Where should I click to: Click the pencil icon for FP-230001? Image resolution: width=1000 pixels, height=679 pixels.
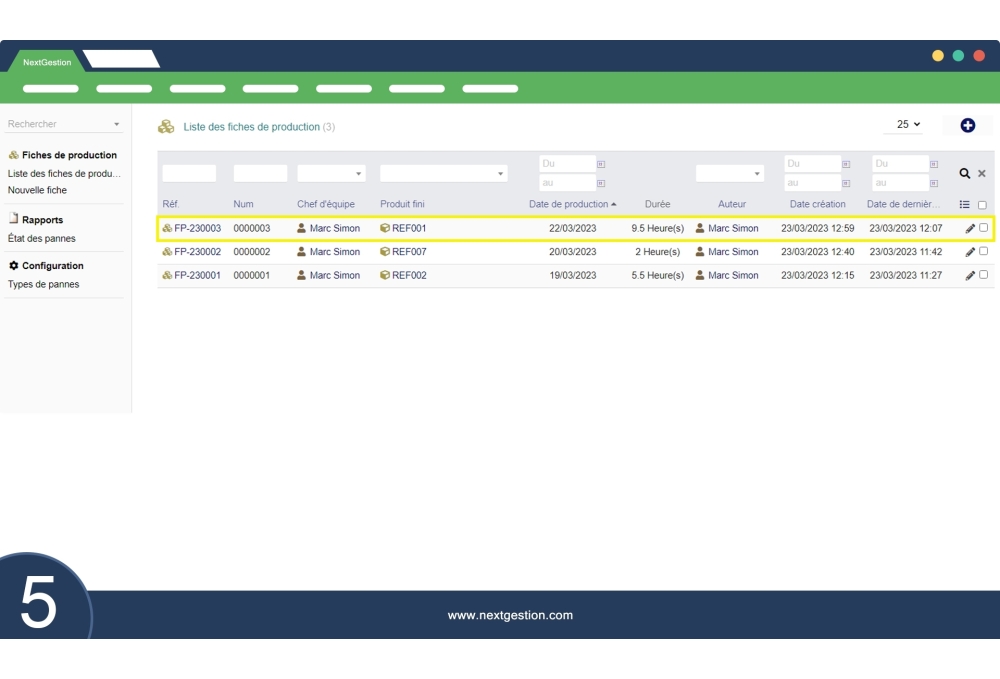pyautogui.click(x=970, y=276)
